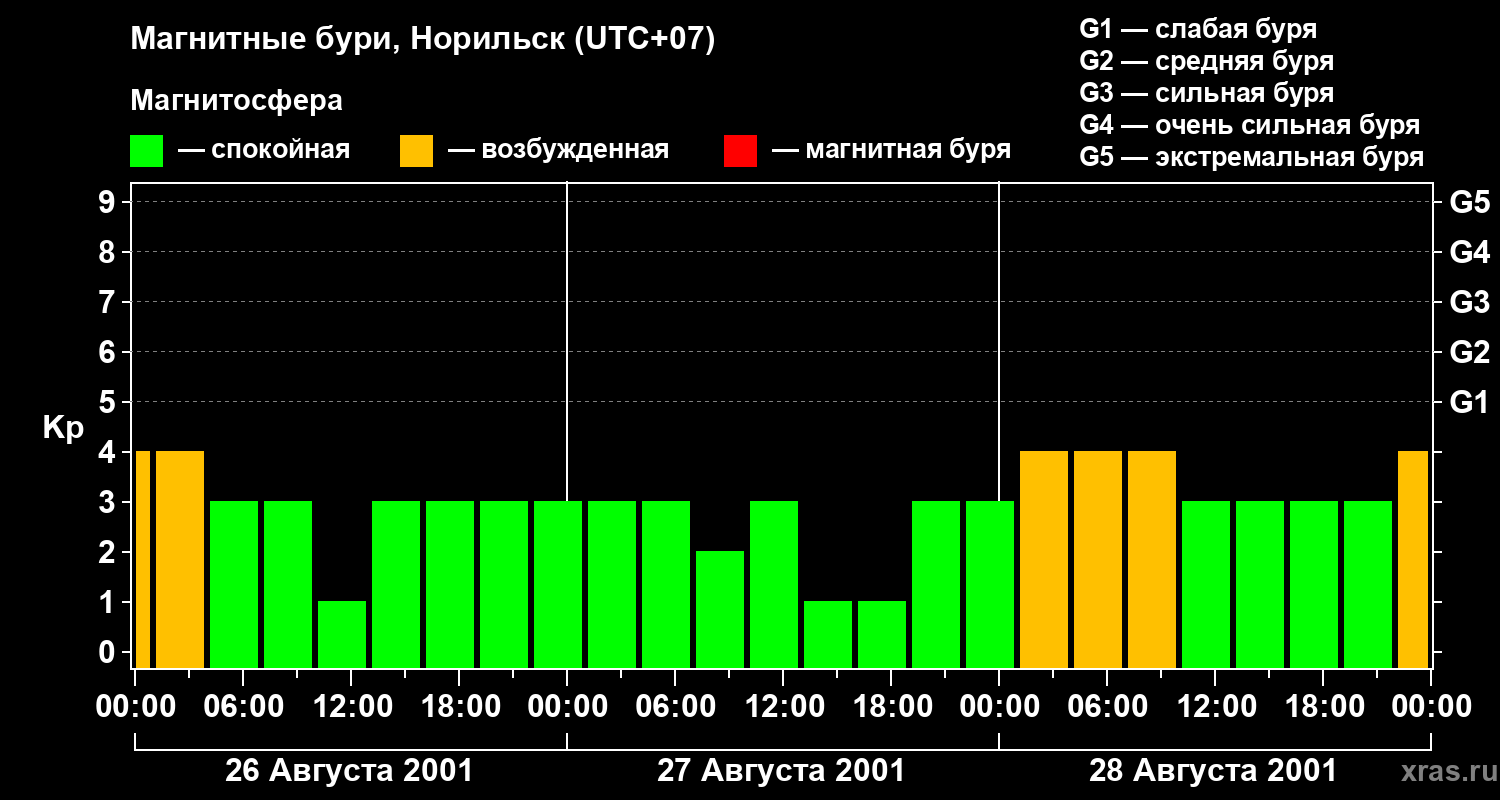
Task: Click the green bar above 18:00 on 26 Августа
Action: (450, 584)
